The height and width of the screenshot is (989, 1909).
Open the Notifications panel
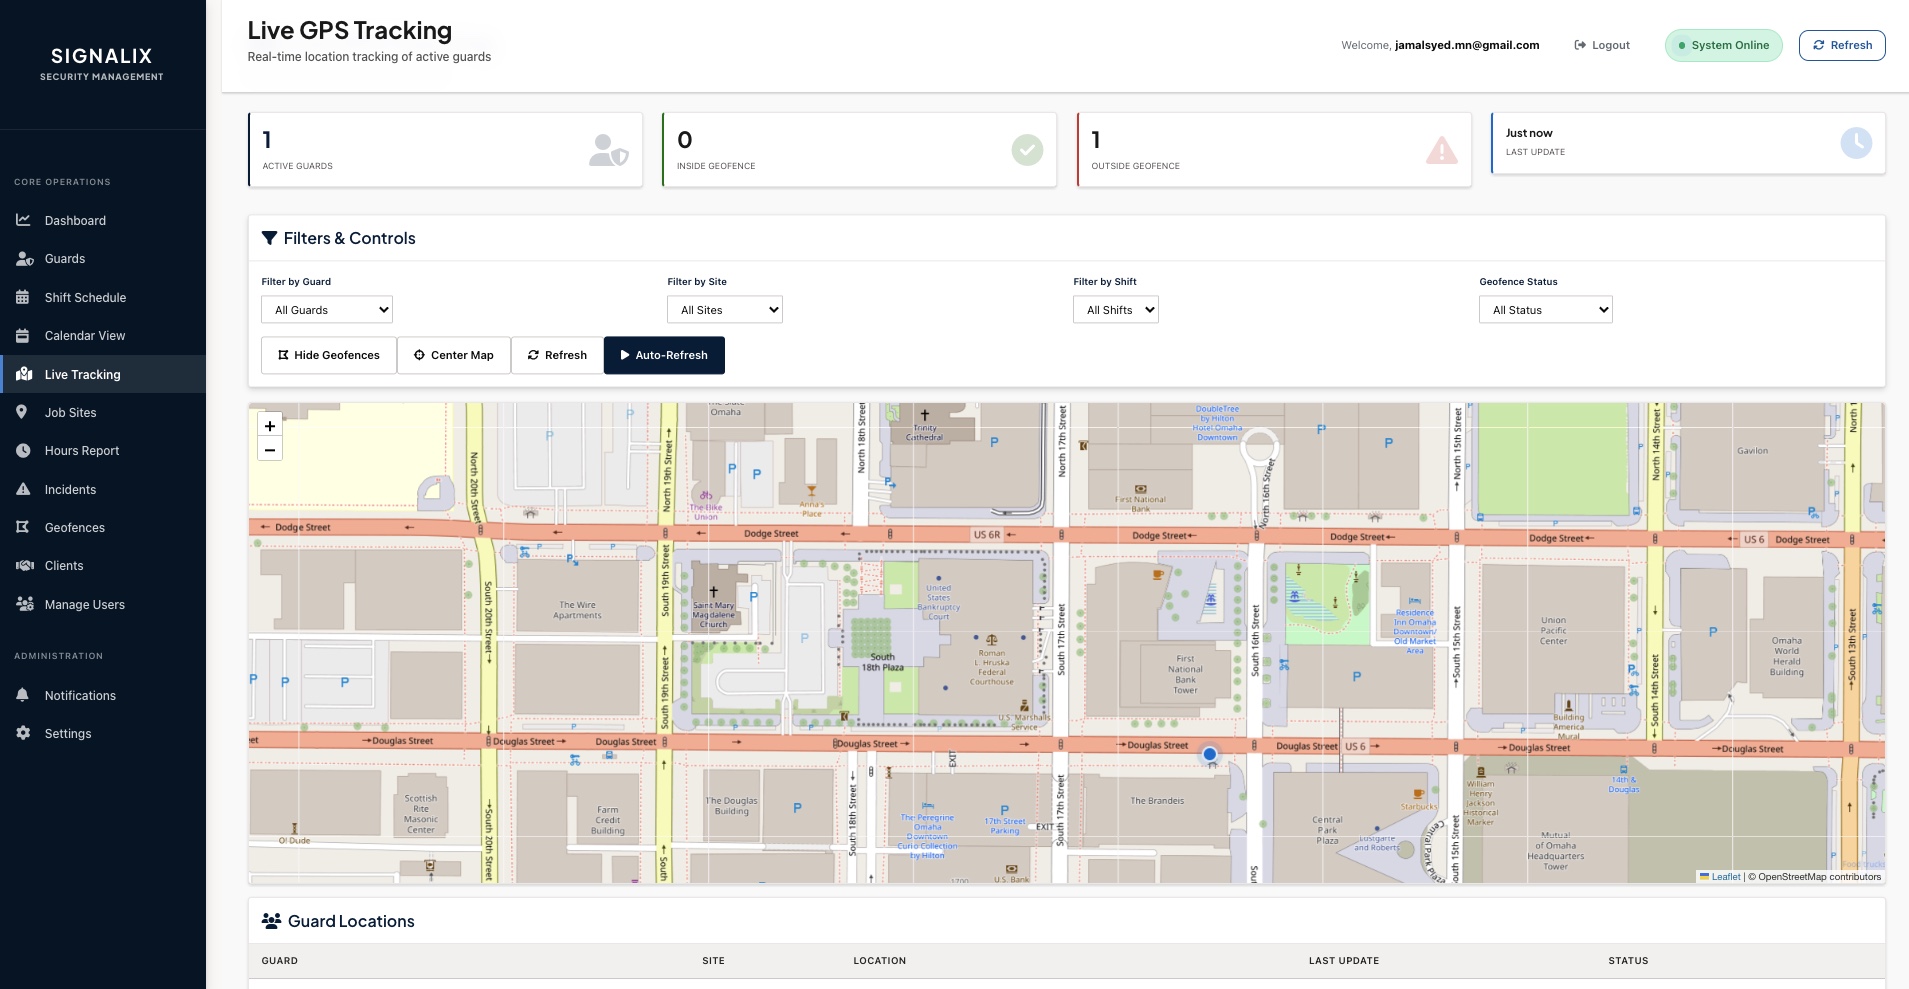[80, 695]
